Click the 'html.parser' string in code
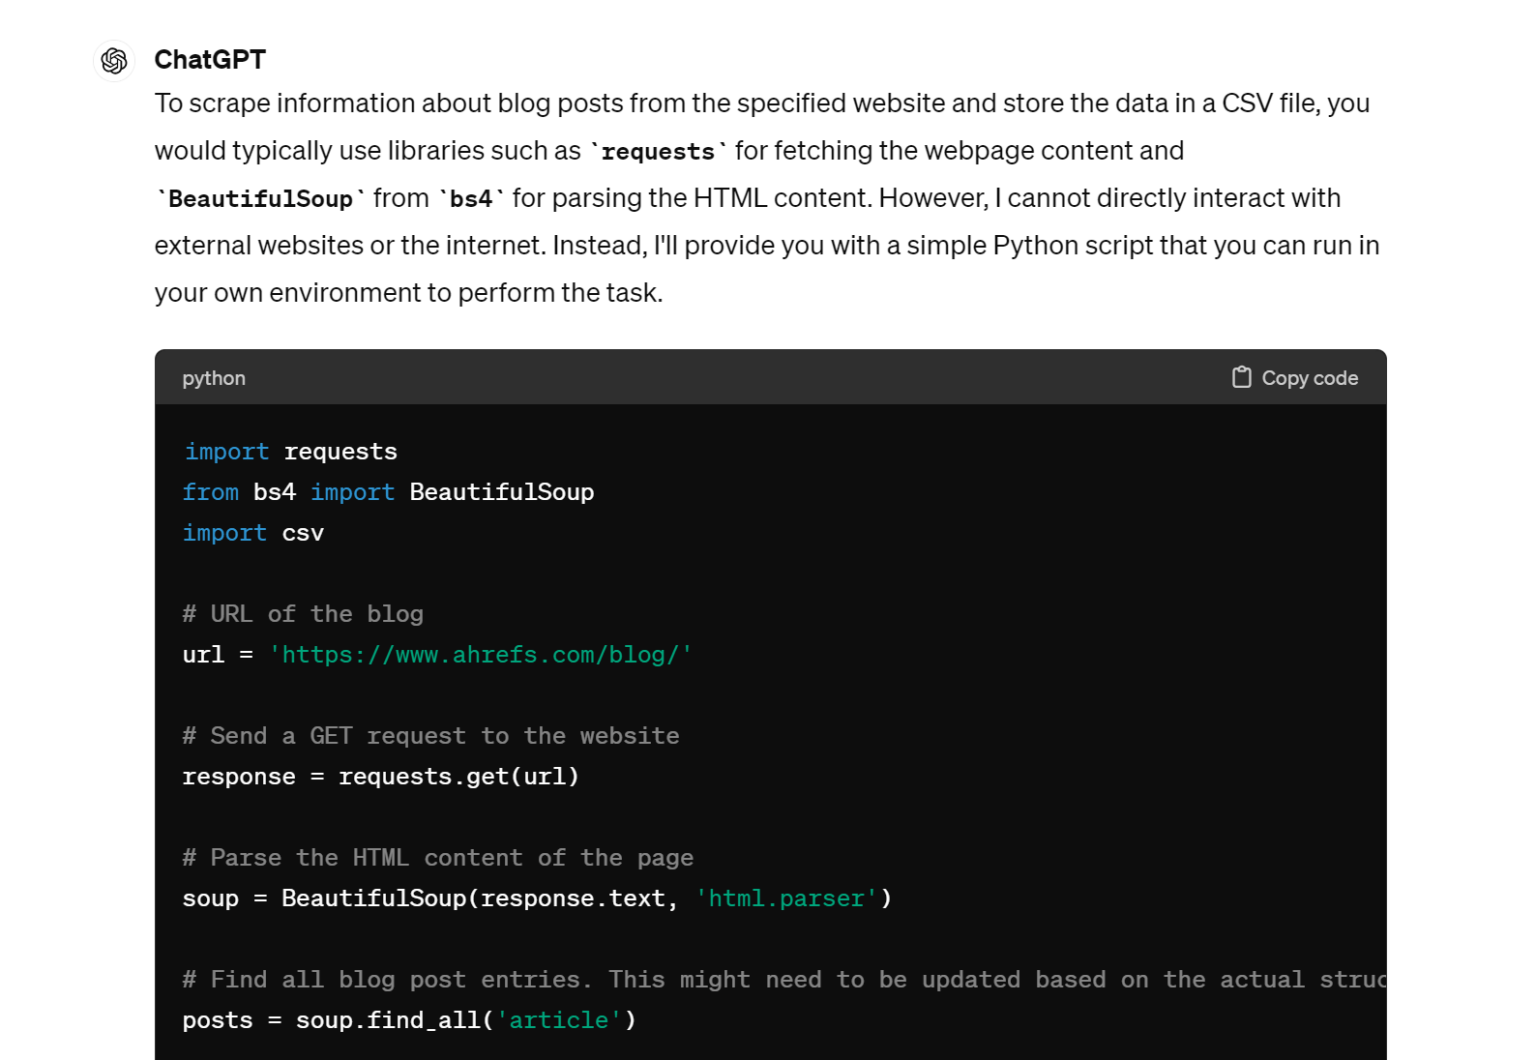The width and height of the screenshot is (1536, 1060). 786,899
